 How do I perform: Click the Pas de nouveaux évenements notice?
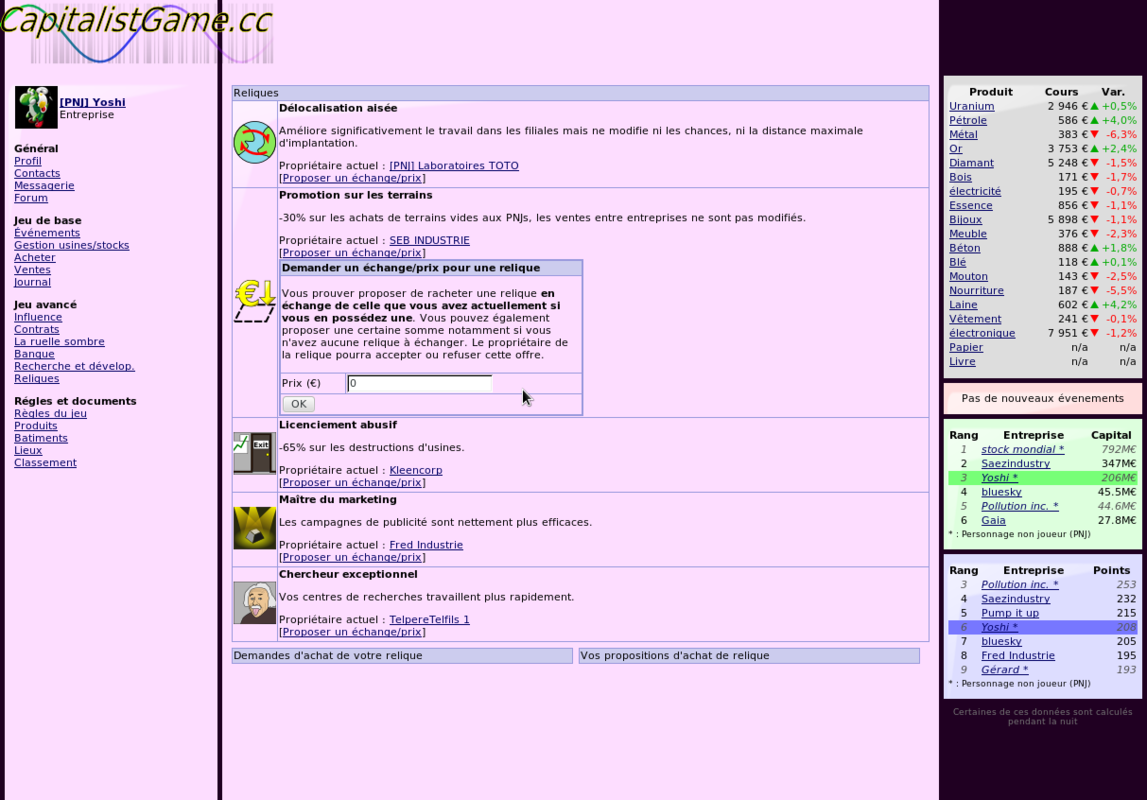pyautogui.click(x=1042, y=399)
